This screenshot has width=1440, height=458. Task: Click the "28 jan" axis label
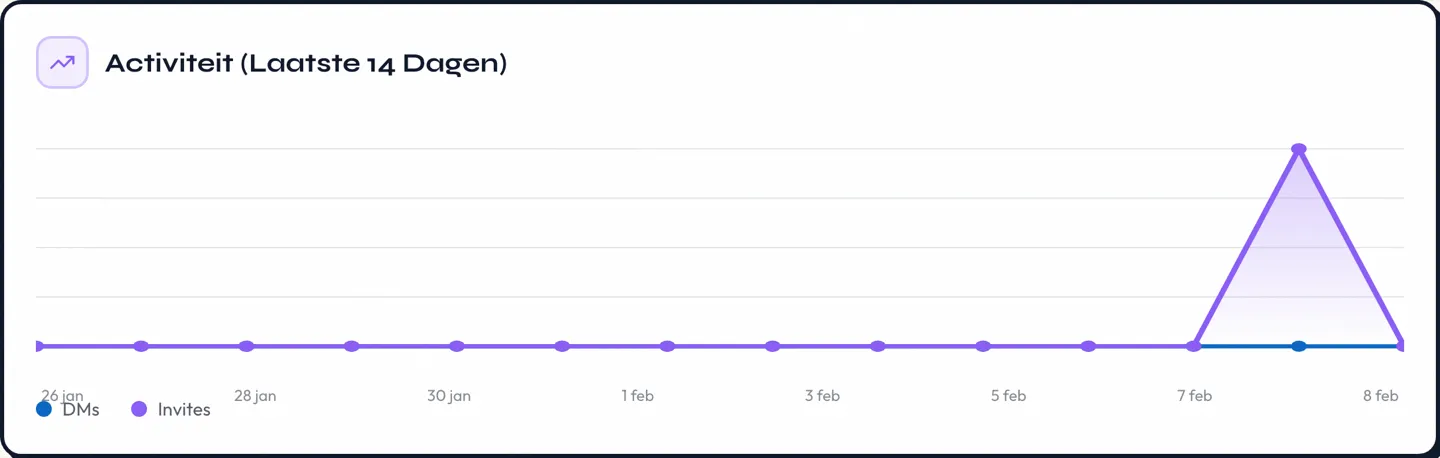tap(255, 396)
